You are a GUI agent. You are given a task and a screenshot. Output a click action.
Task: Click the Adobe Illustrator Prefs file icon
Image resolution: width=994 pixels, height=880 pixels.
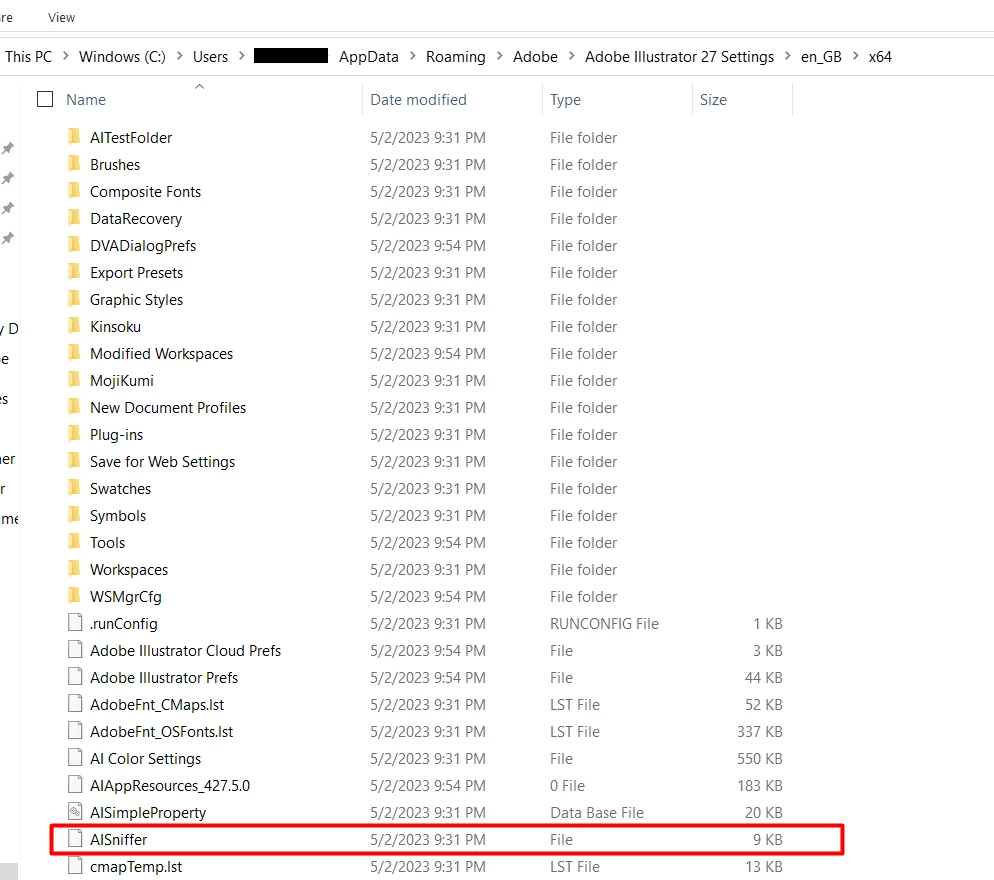(75, 676)
